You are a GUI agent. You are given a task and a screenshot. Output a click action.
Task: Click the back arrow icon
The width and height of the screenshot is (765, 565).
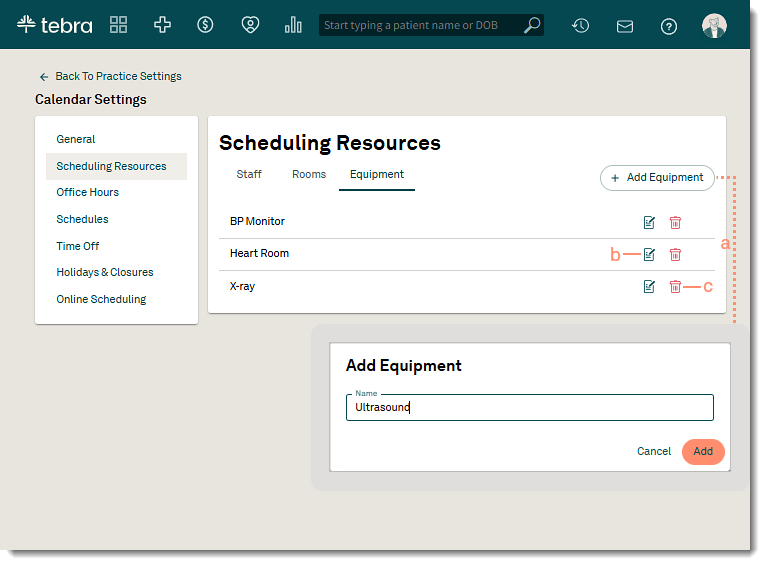tap(44, 77)
